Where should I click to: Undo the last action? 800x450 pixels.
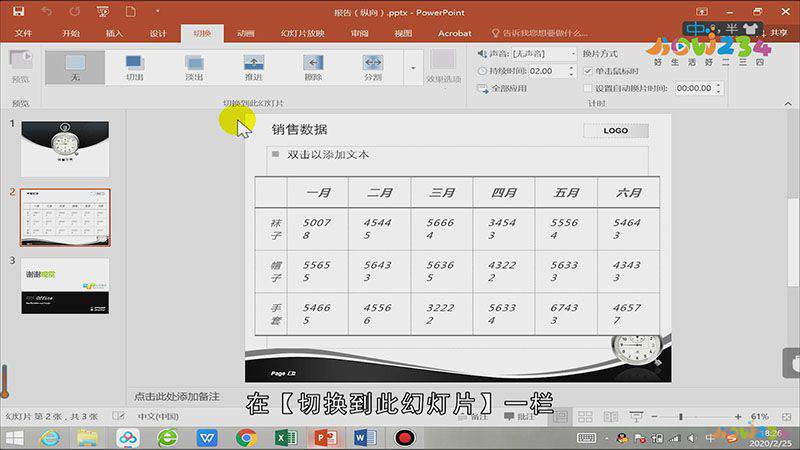(x=46, y=11)
